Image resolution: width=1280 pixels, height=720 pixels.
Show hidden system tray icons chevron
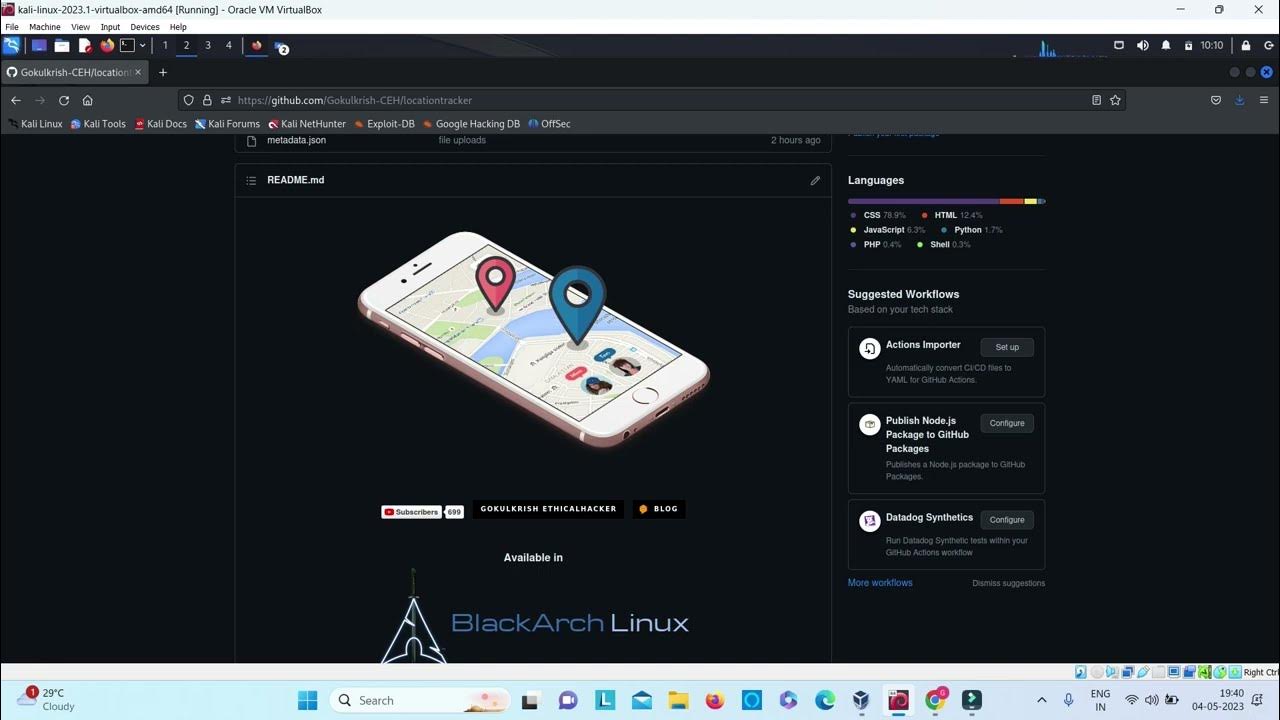(x=1041, y=700)
